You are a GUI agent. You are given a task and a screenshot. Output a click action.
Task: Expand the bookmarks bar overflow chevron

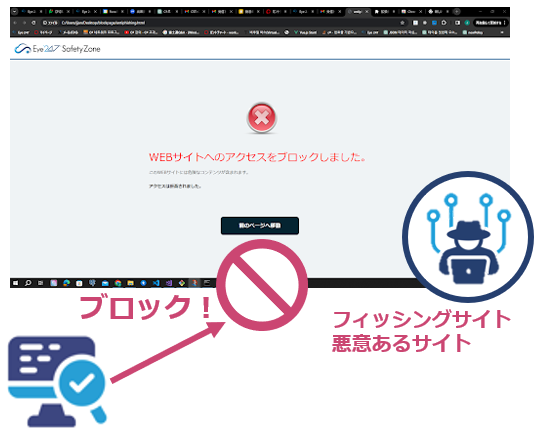coord(502,32)
